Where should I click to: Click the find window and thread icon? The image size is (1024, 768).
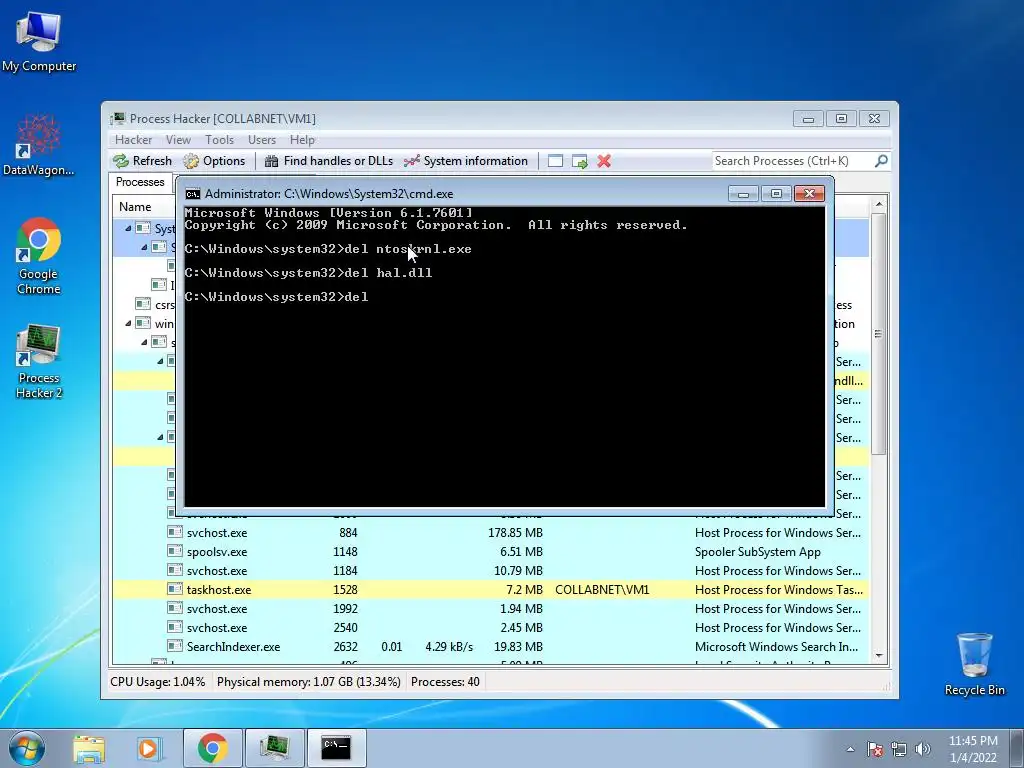pyautogui.click(x=579, y=161)
